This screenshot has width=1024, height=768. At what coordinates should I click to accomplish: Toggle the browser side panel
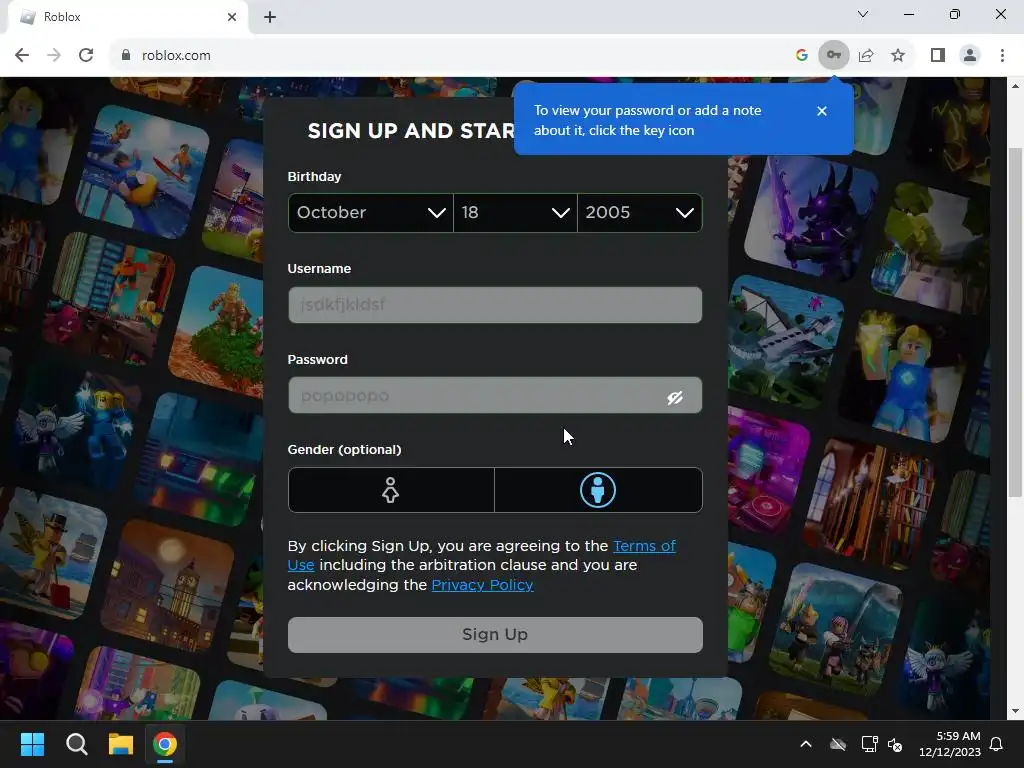938,56
